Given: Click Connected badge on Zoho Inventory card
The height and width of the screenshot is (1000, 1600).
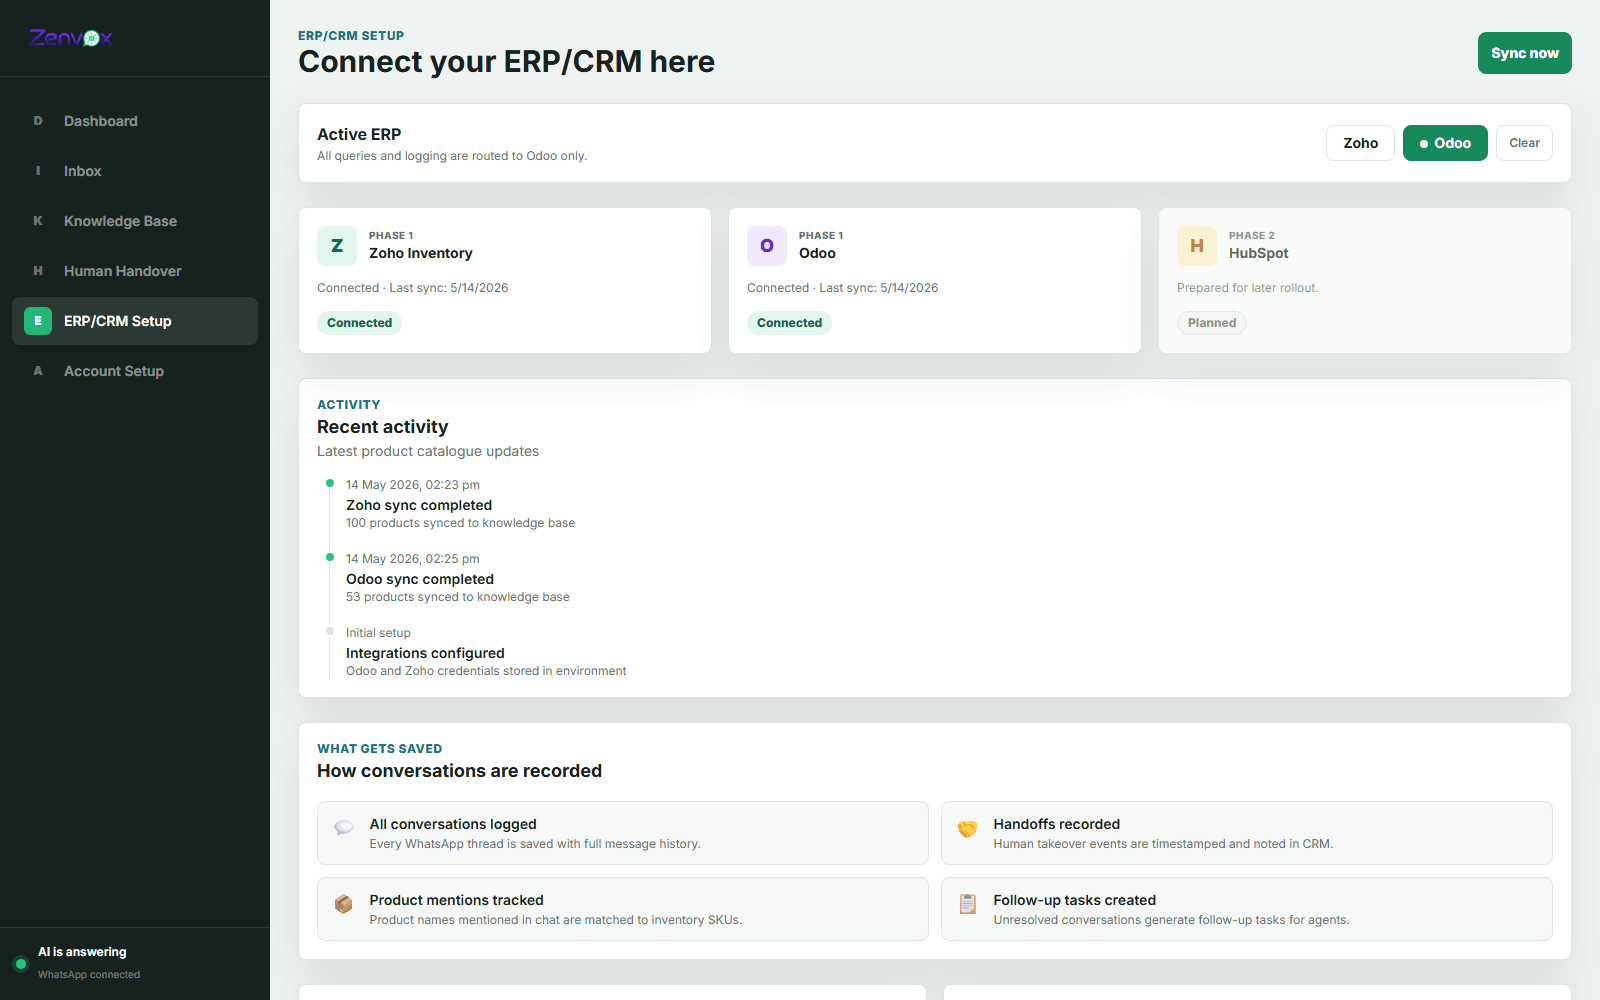Looking at the screenshot, I should coord(359,323).
